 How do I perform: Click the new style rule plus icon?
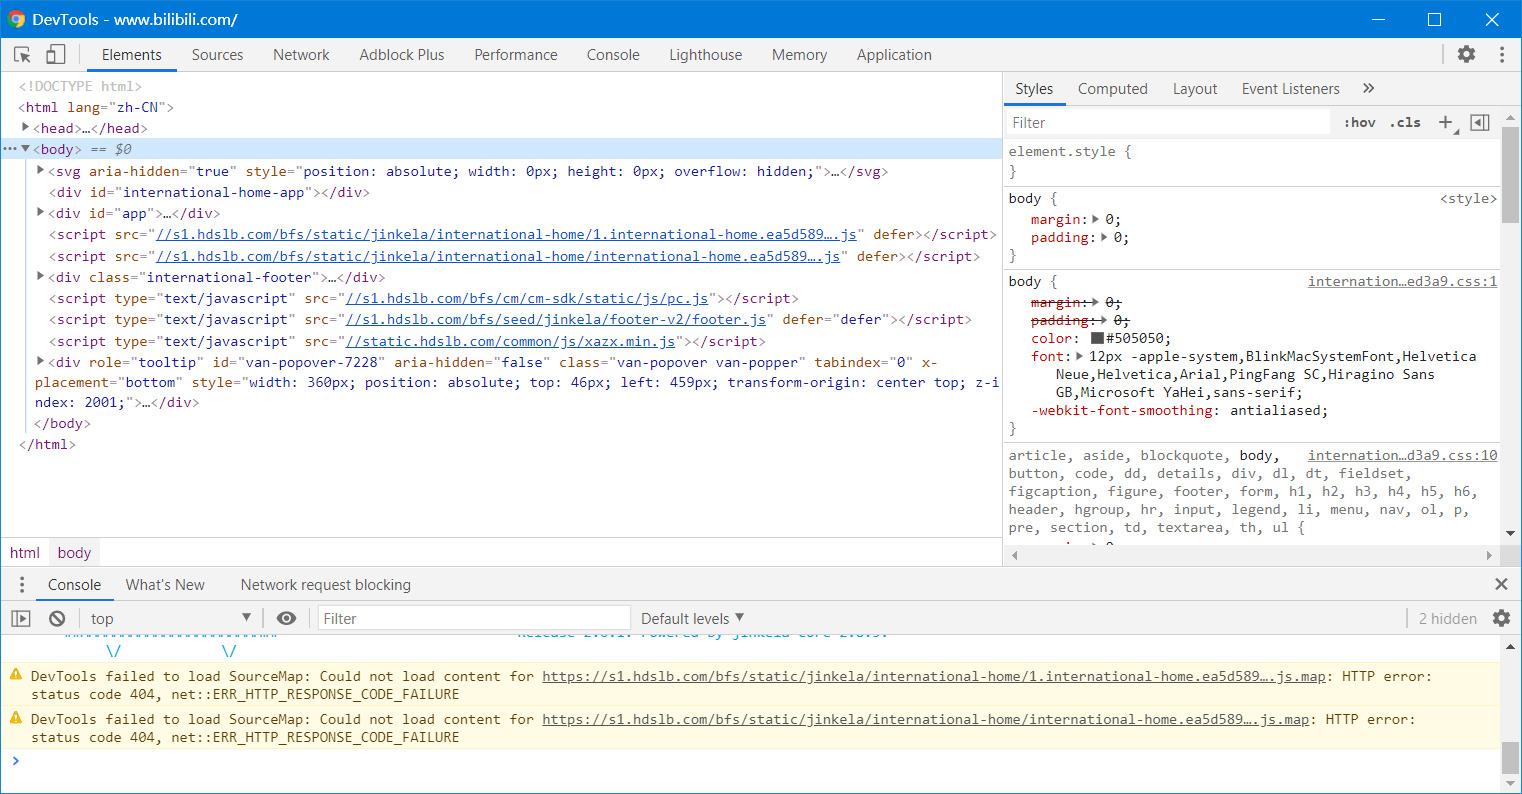1446,122
